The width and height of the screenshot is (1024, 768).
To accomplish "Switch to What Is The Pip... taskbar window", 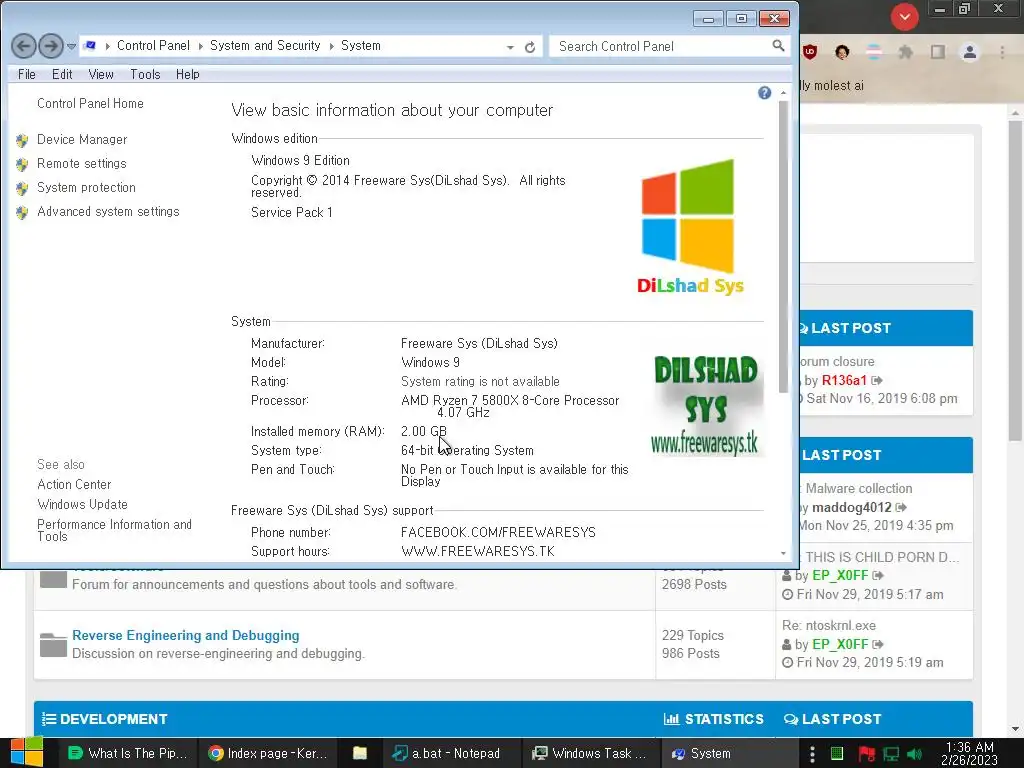I will 128,753.
